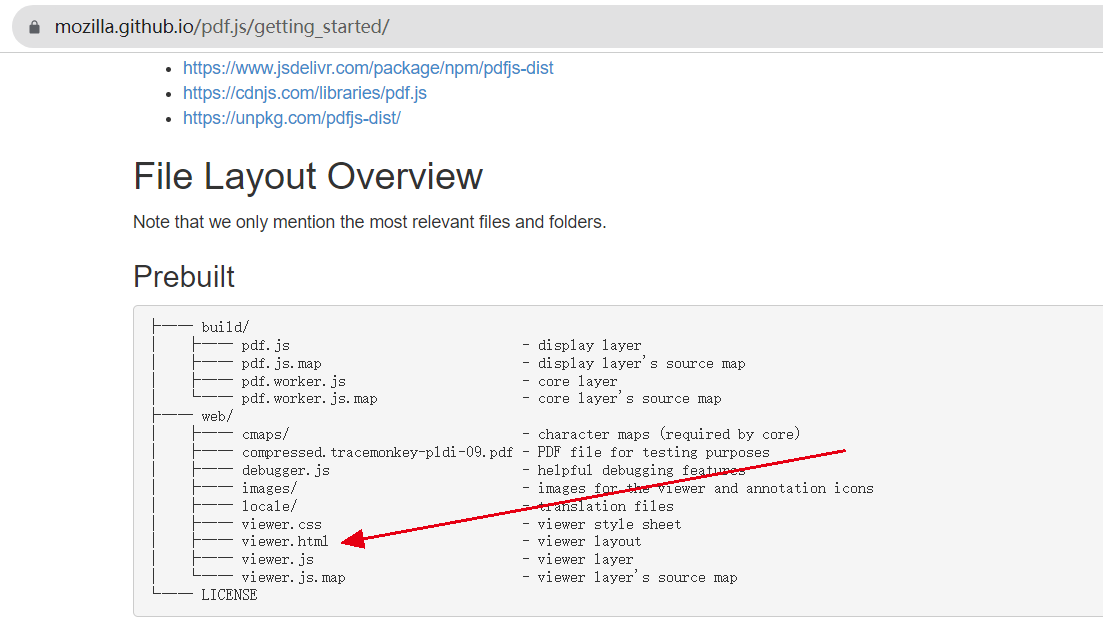Select the viewer.html file entry pointed by arrow
The image size is (1103, 623).
click(283, 541)
